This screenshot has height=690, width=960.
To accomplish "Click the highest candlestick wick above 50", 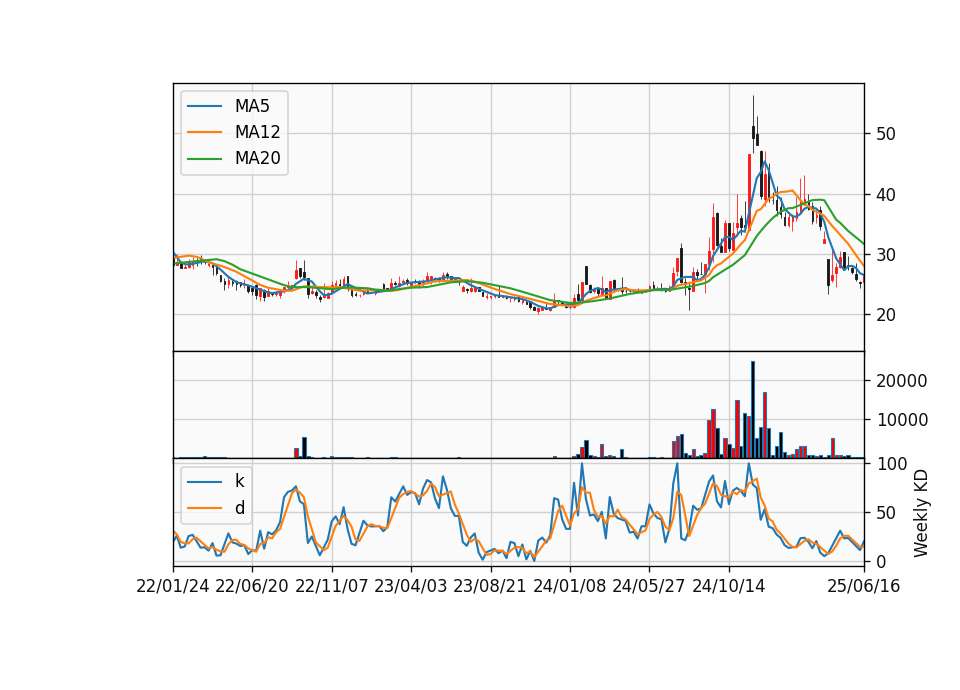I will pos(753,110).
